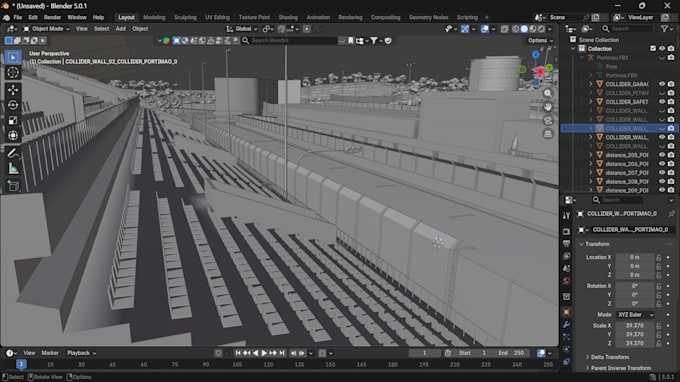Disable render for COLLIDER_GARAG camera icon

tap(671, 84)
